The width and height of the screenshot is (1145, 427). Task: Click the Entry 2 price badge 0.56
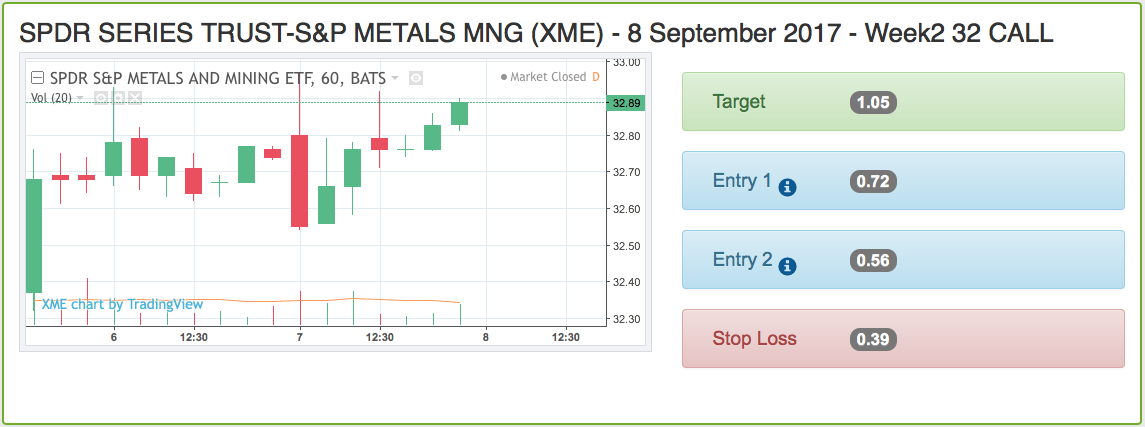coord(873,260)
